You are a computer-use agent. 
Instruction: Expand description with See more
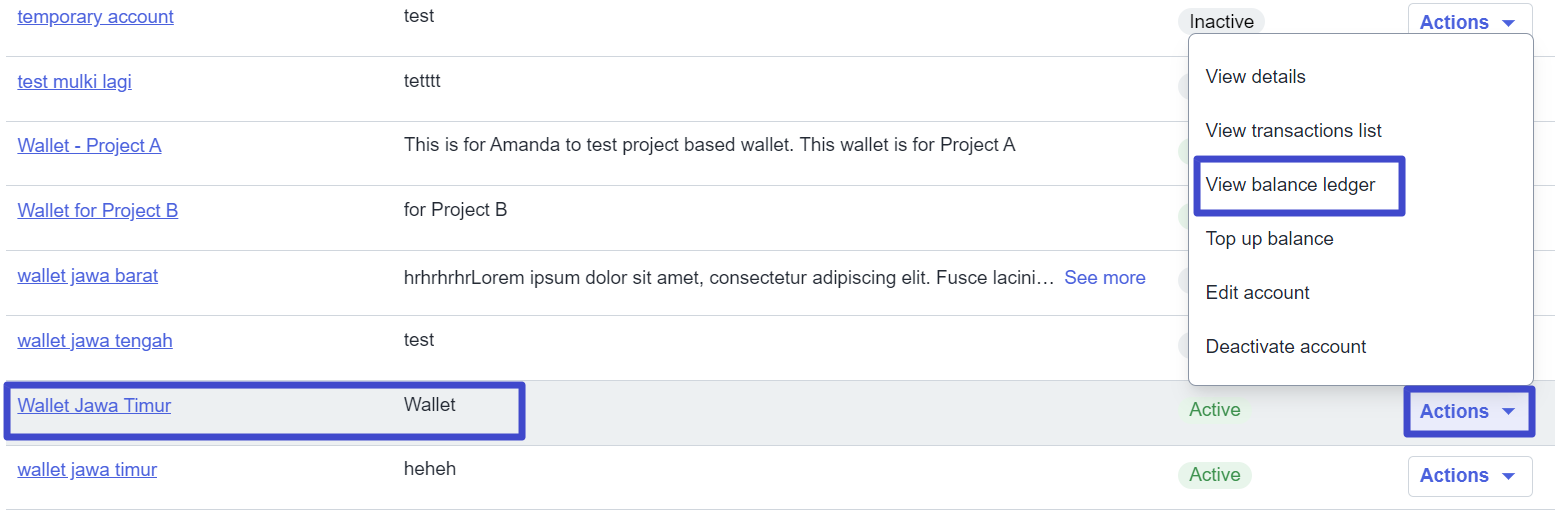(x=1104, y=277)
